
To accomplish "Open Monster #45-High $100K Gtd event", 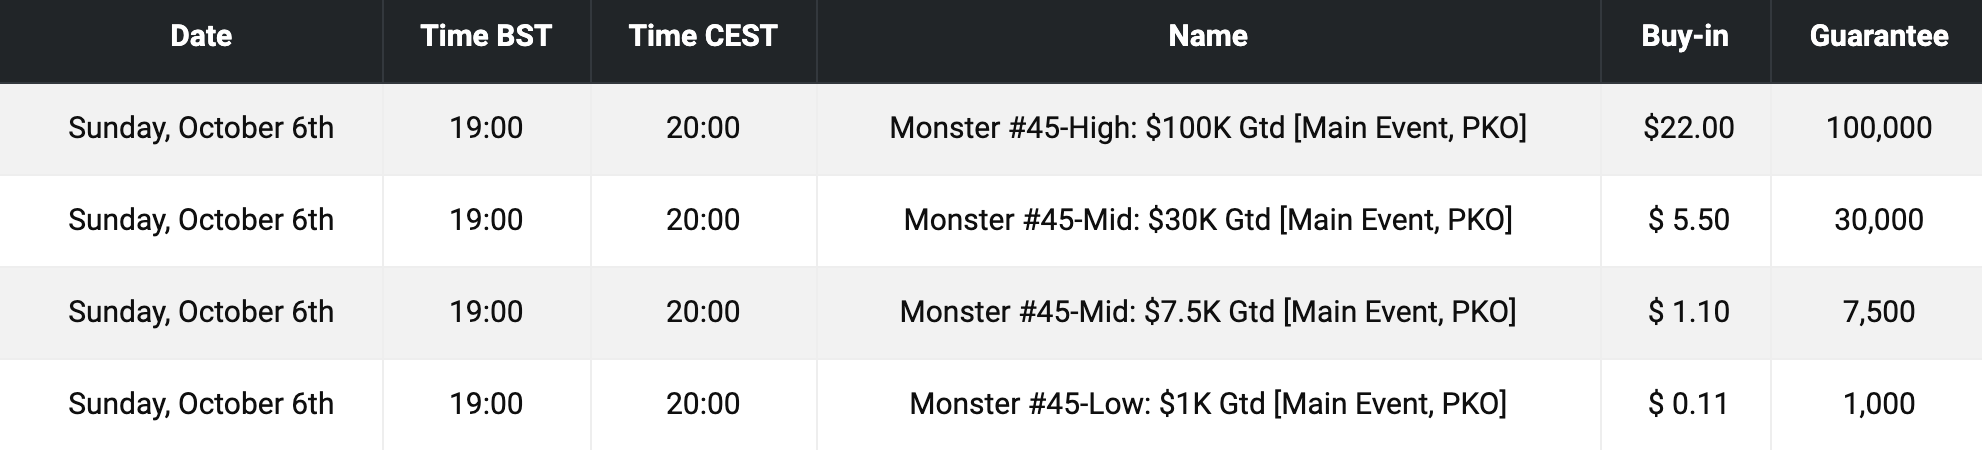I will coord(1208,128).
